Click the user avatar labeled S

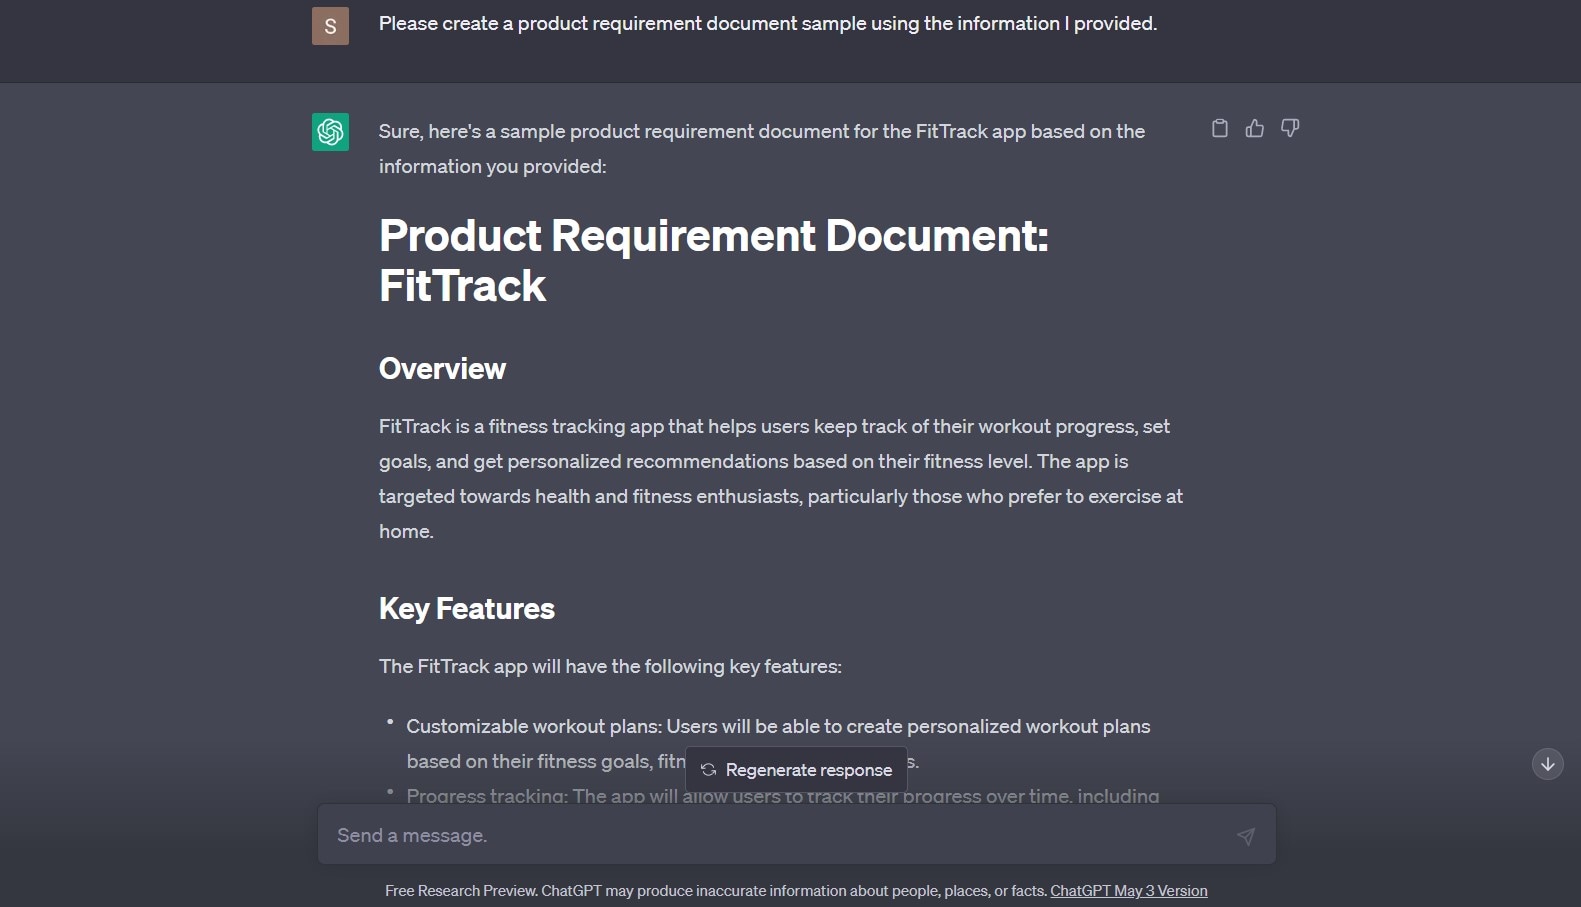click(330, 26)
